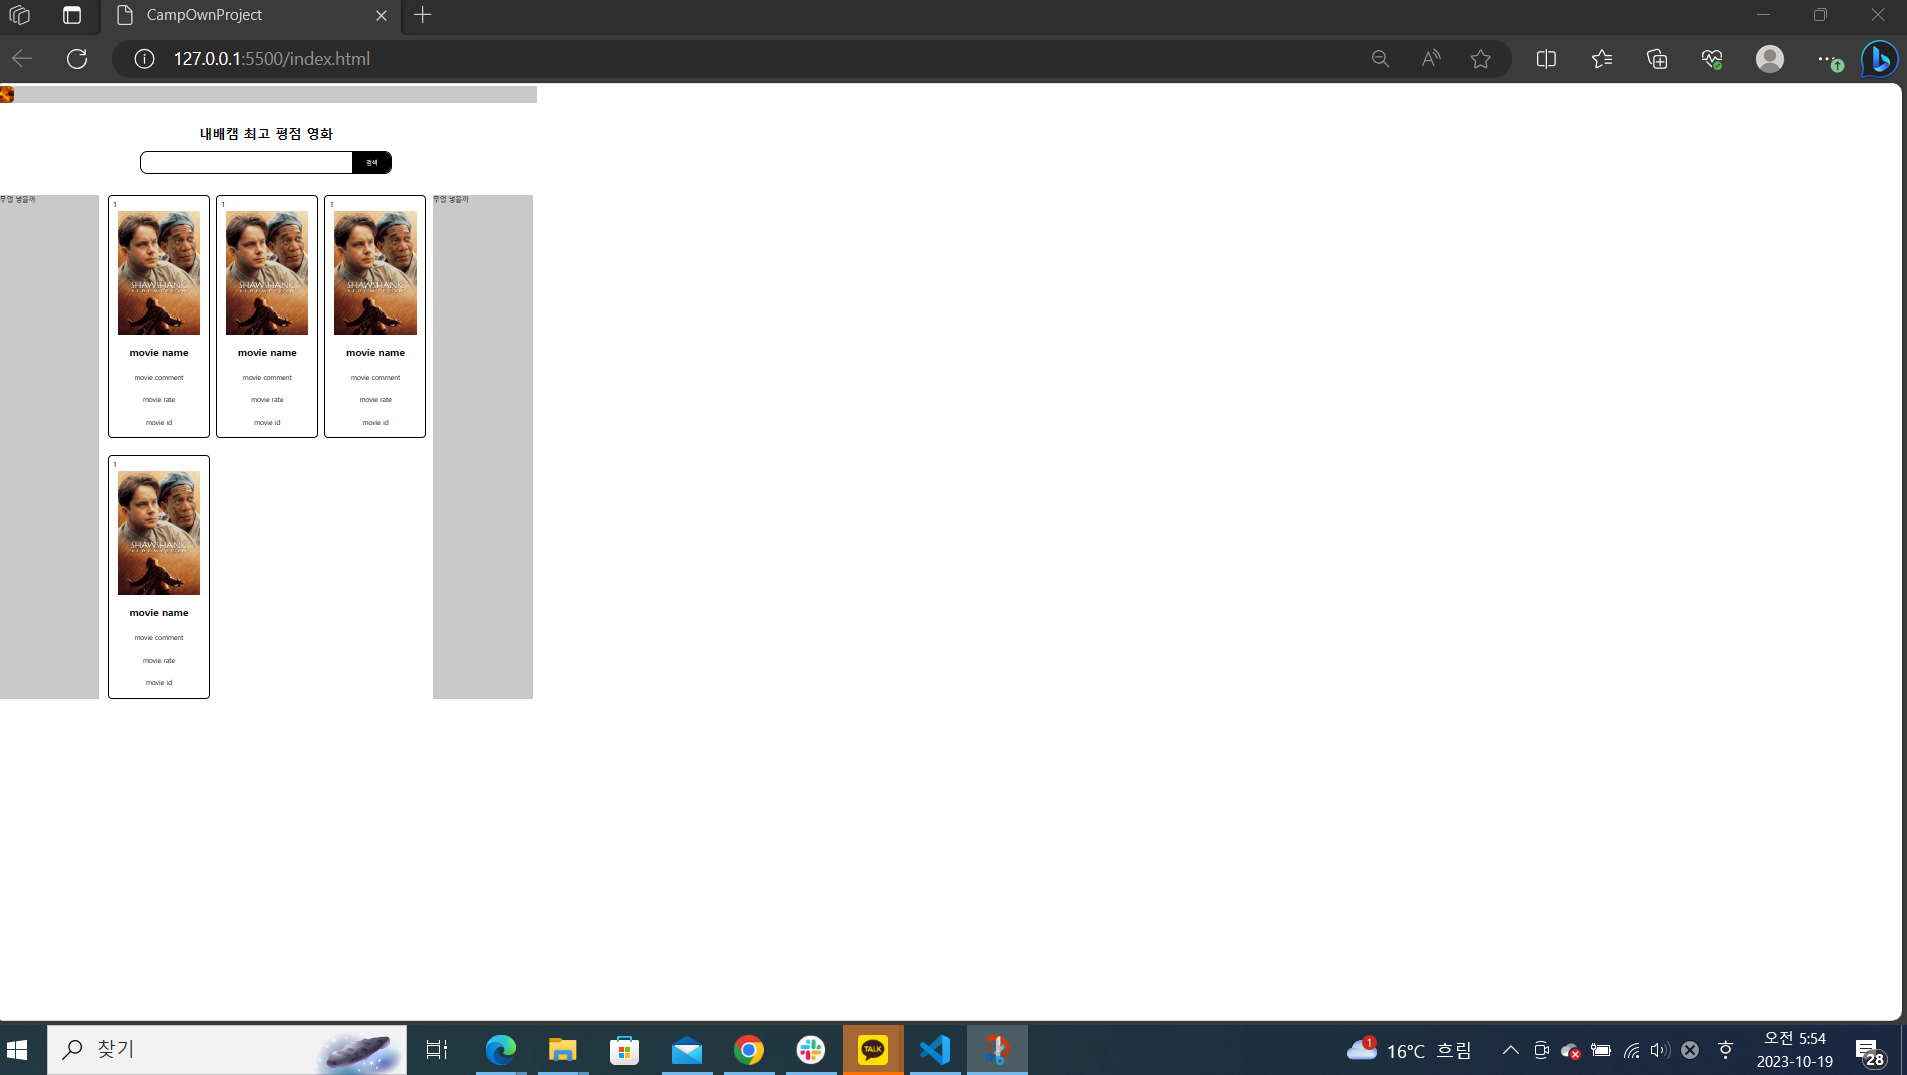1907x1075 pixels.
Task: Click 'movie id' on the bottom card
Action: [159, 683]
